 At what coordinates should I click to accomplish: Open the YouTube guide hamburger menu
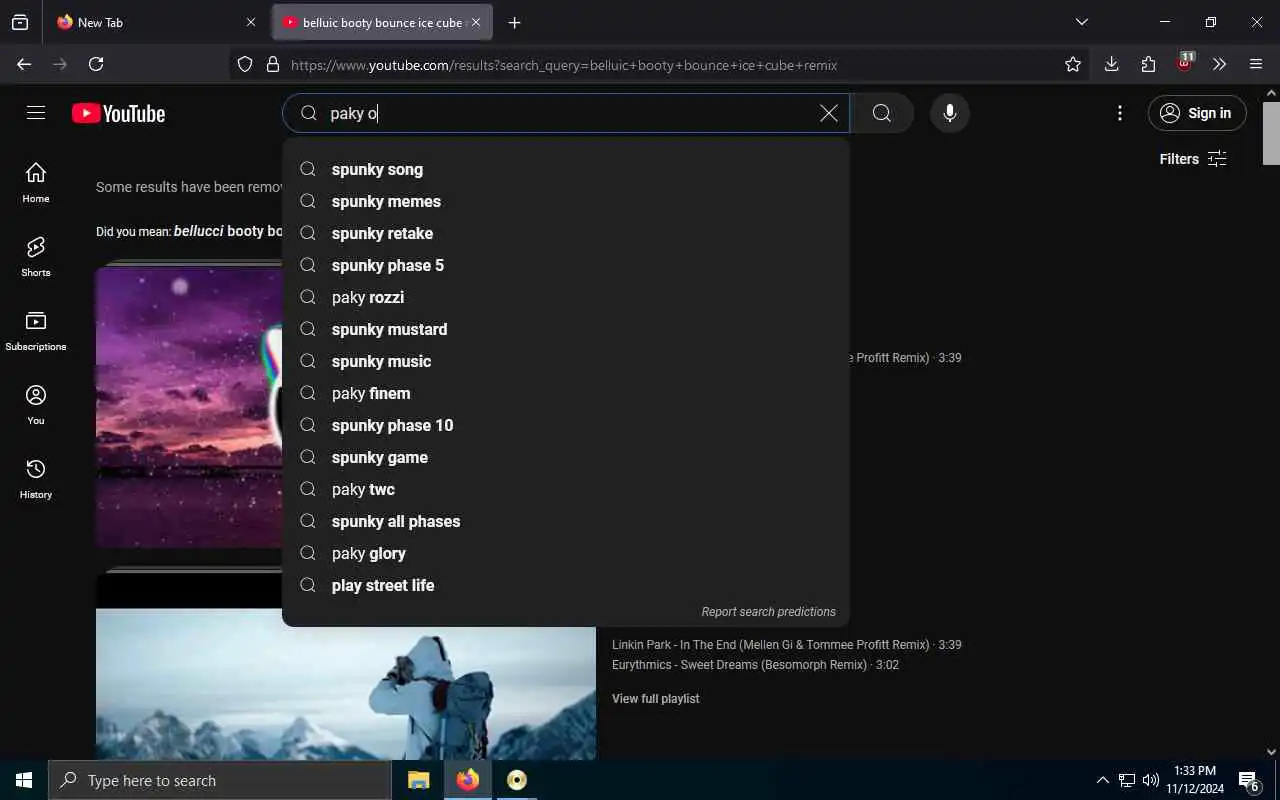pos(36,113)
